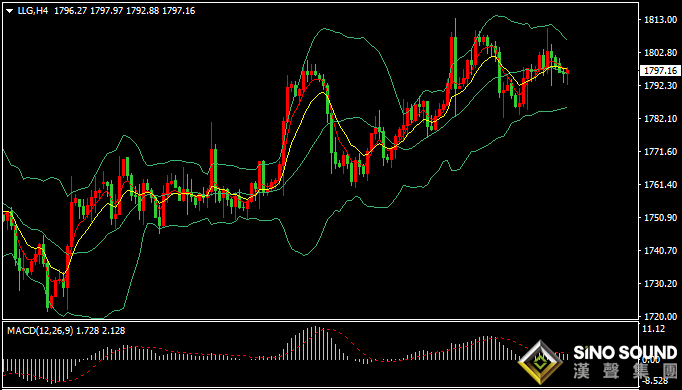The height and width of the screenshot is (390, 682).
Task: Click the -8.528 MACD scale label
Action: (655, 381)
